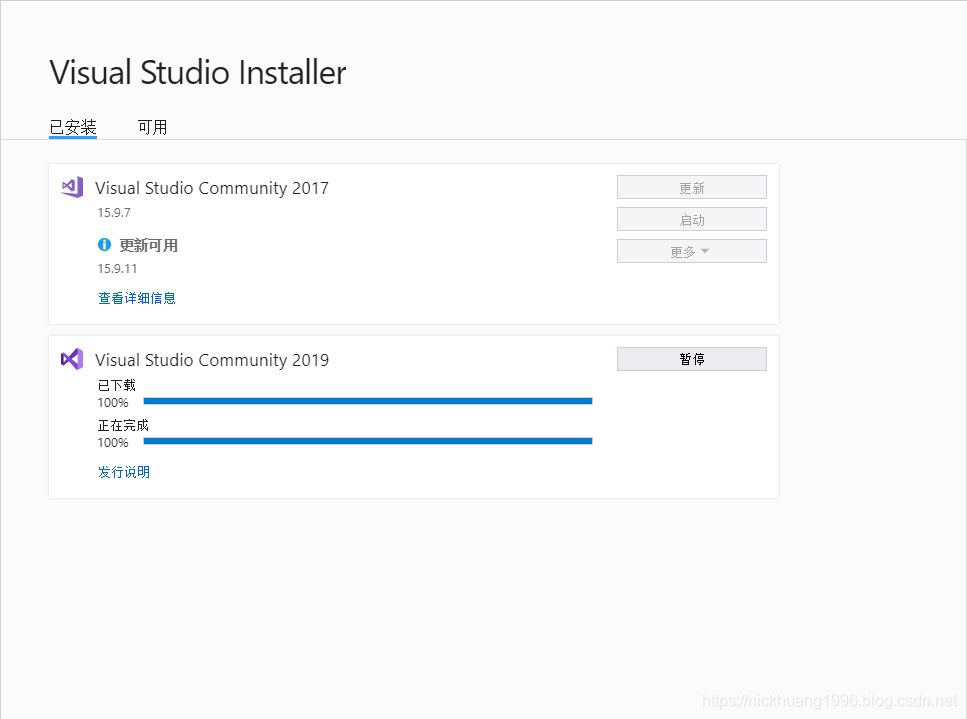
Task: Launch Visual Studio 2017 with the 启动 button
Action: pyautogui.click(x=691, y=220)
